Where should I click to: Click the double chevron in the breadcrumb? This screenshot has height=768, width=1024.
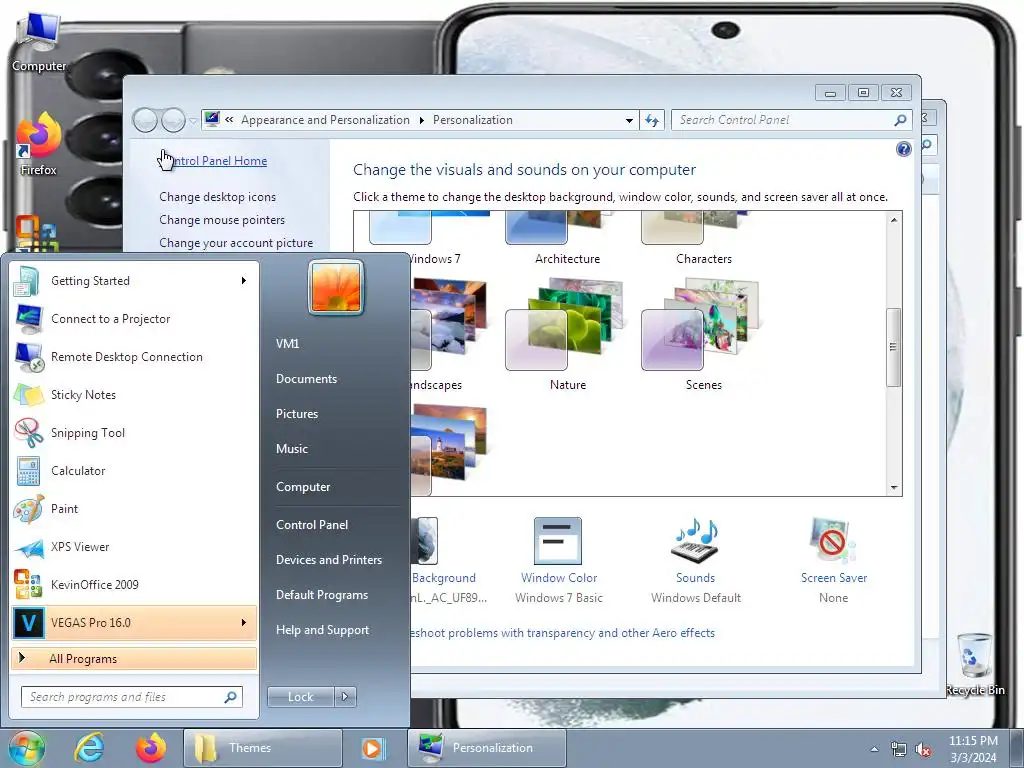point(229,120)
